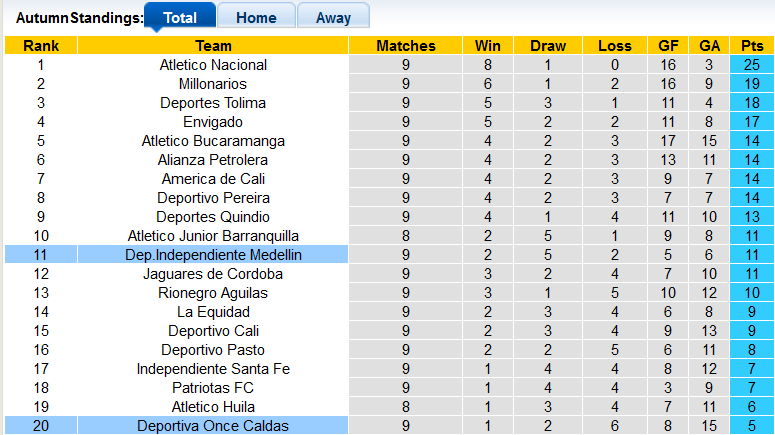Open Jaguares de Cordoba team link
The width and height of the screenshot is (775, 435).
[x=213, y=274]
